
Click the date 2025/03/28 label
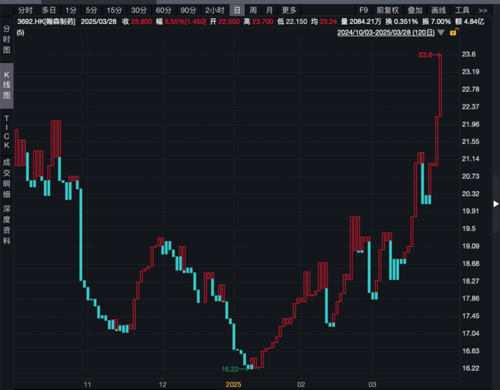99,22
